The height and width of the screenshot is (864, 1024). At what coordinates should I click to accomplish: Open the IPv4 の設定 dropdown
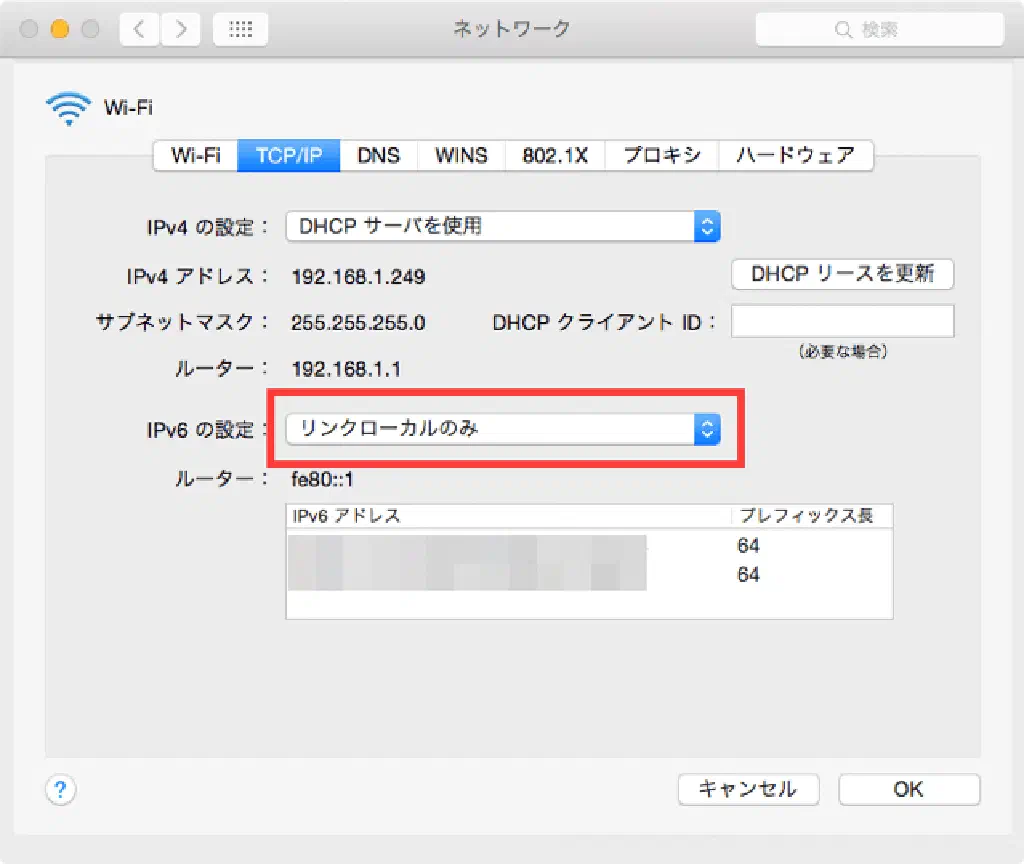502,226
